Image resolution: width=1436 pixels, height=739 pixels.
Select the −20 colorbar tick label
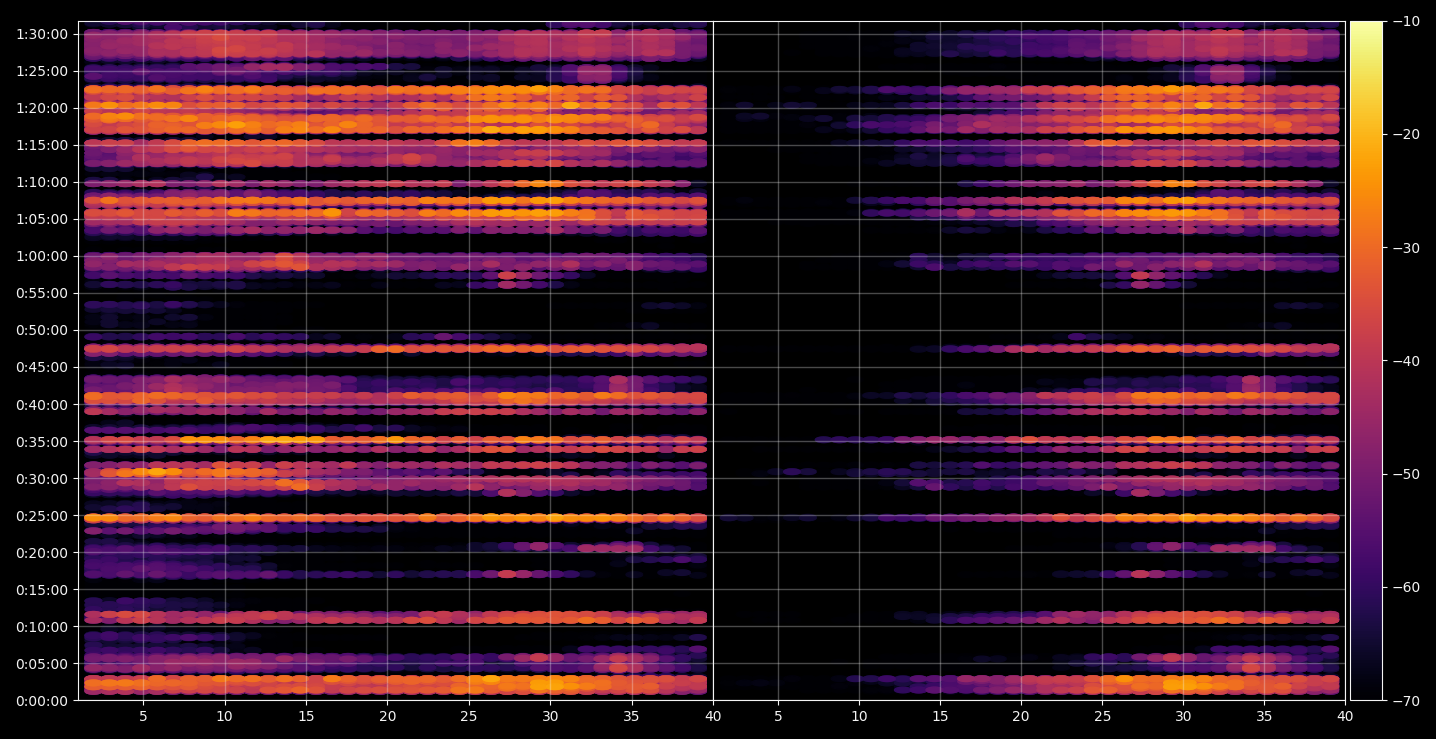tap(1406, 134)
